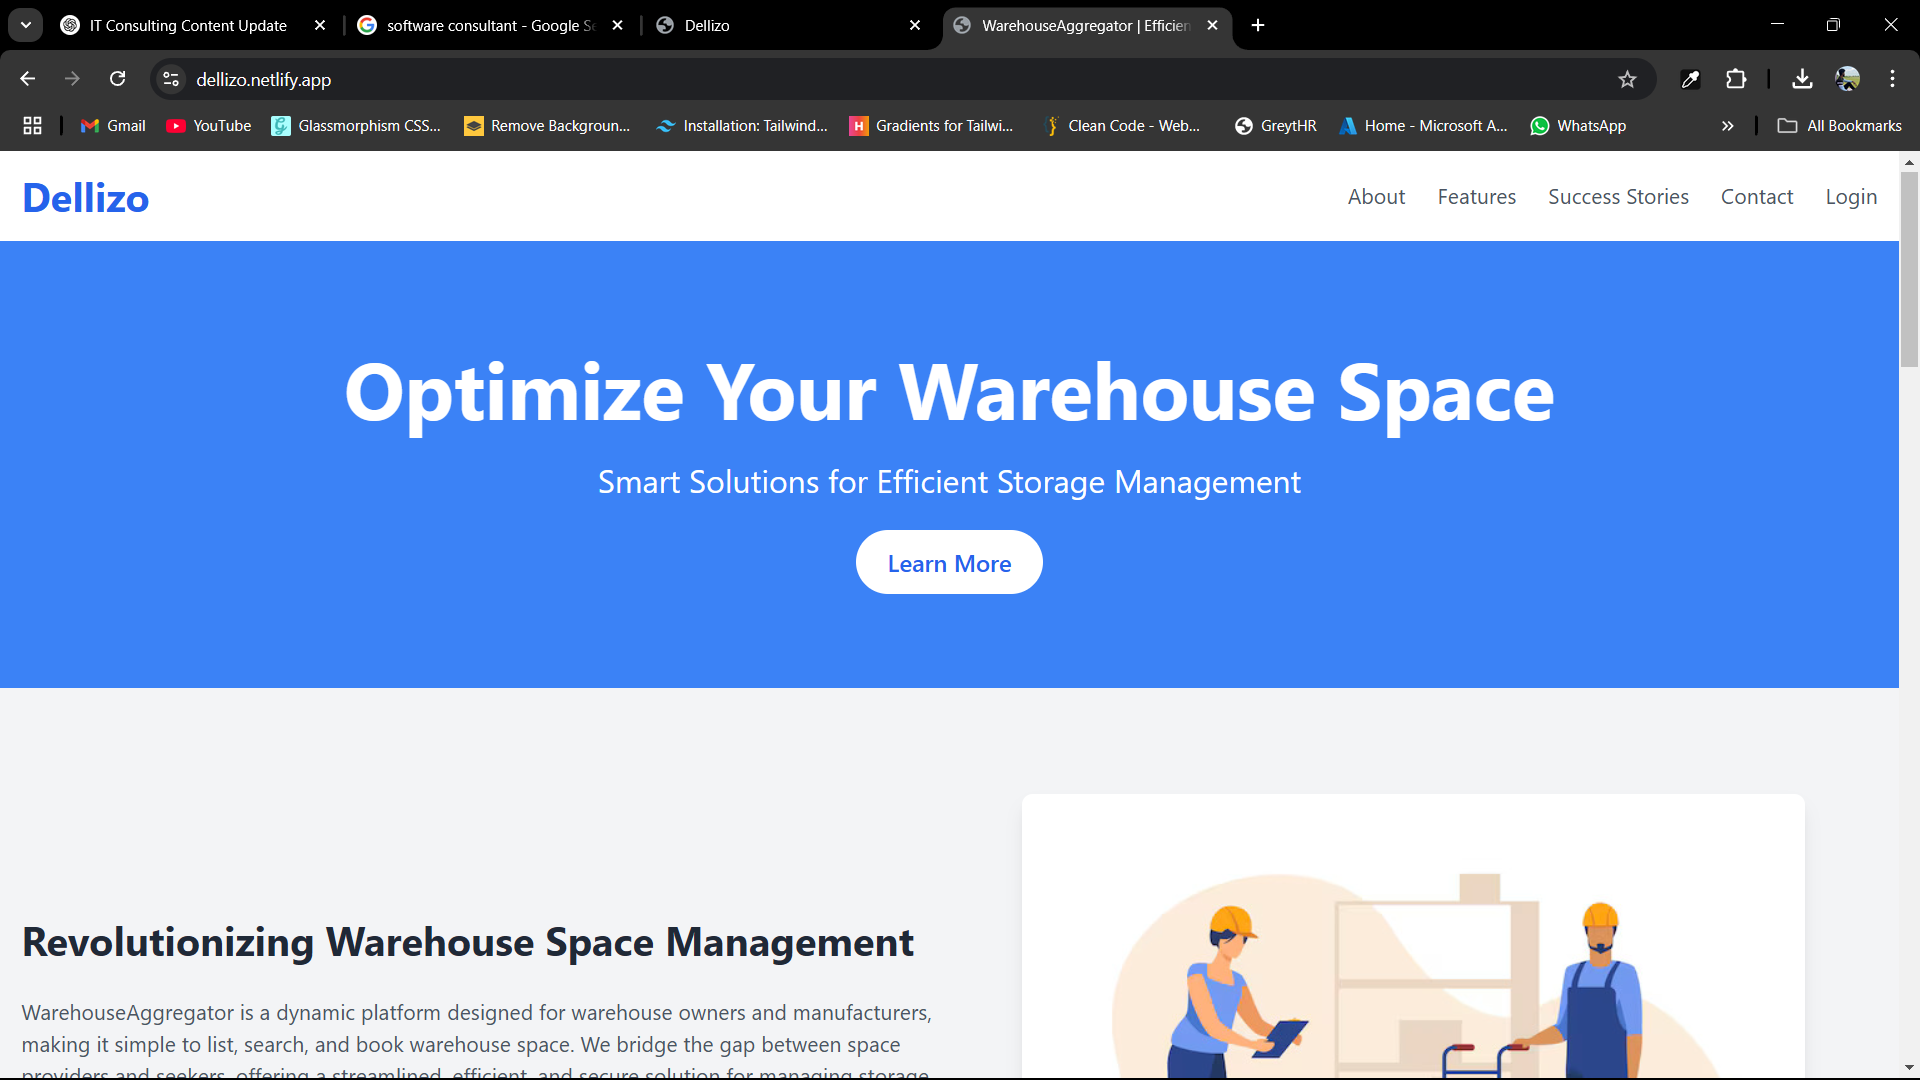Screen dimensions: 1920x1080
Task: Open the tab search dropdown arrow
Action: [x=25, y=25]
